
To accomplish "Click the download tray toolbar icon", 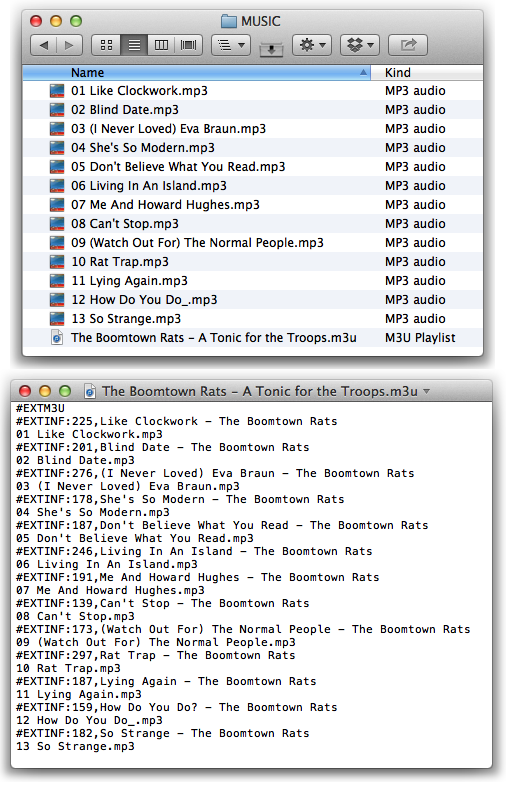I will 271,49.
